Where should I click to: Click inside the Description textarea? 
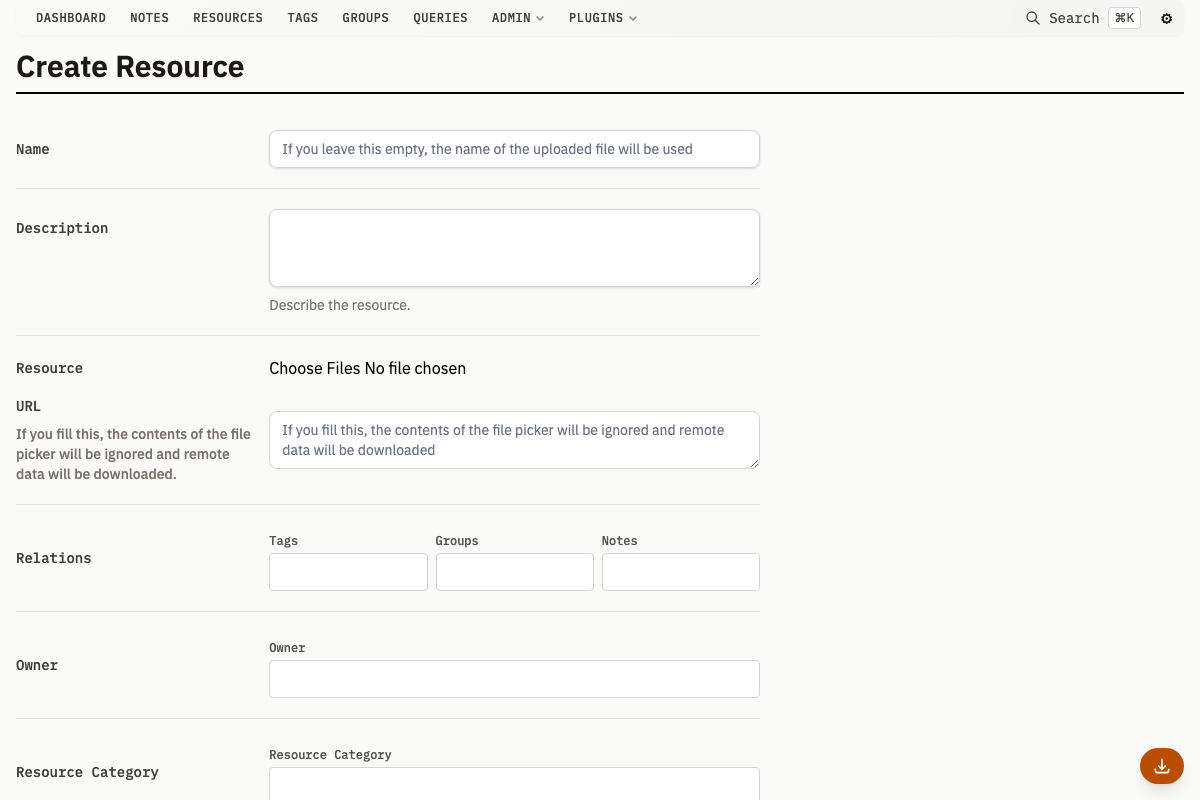tap(514, 247)
